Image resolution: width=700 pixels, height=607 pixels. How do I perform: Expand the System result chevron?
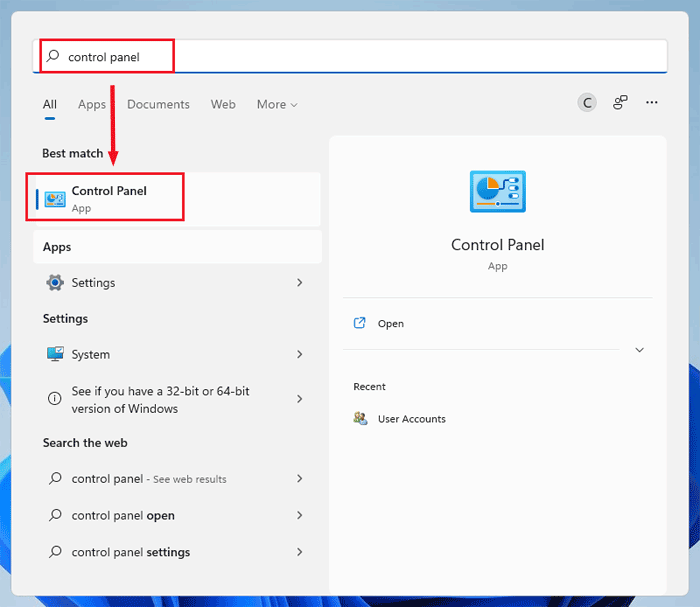tap(300, 354)
